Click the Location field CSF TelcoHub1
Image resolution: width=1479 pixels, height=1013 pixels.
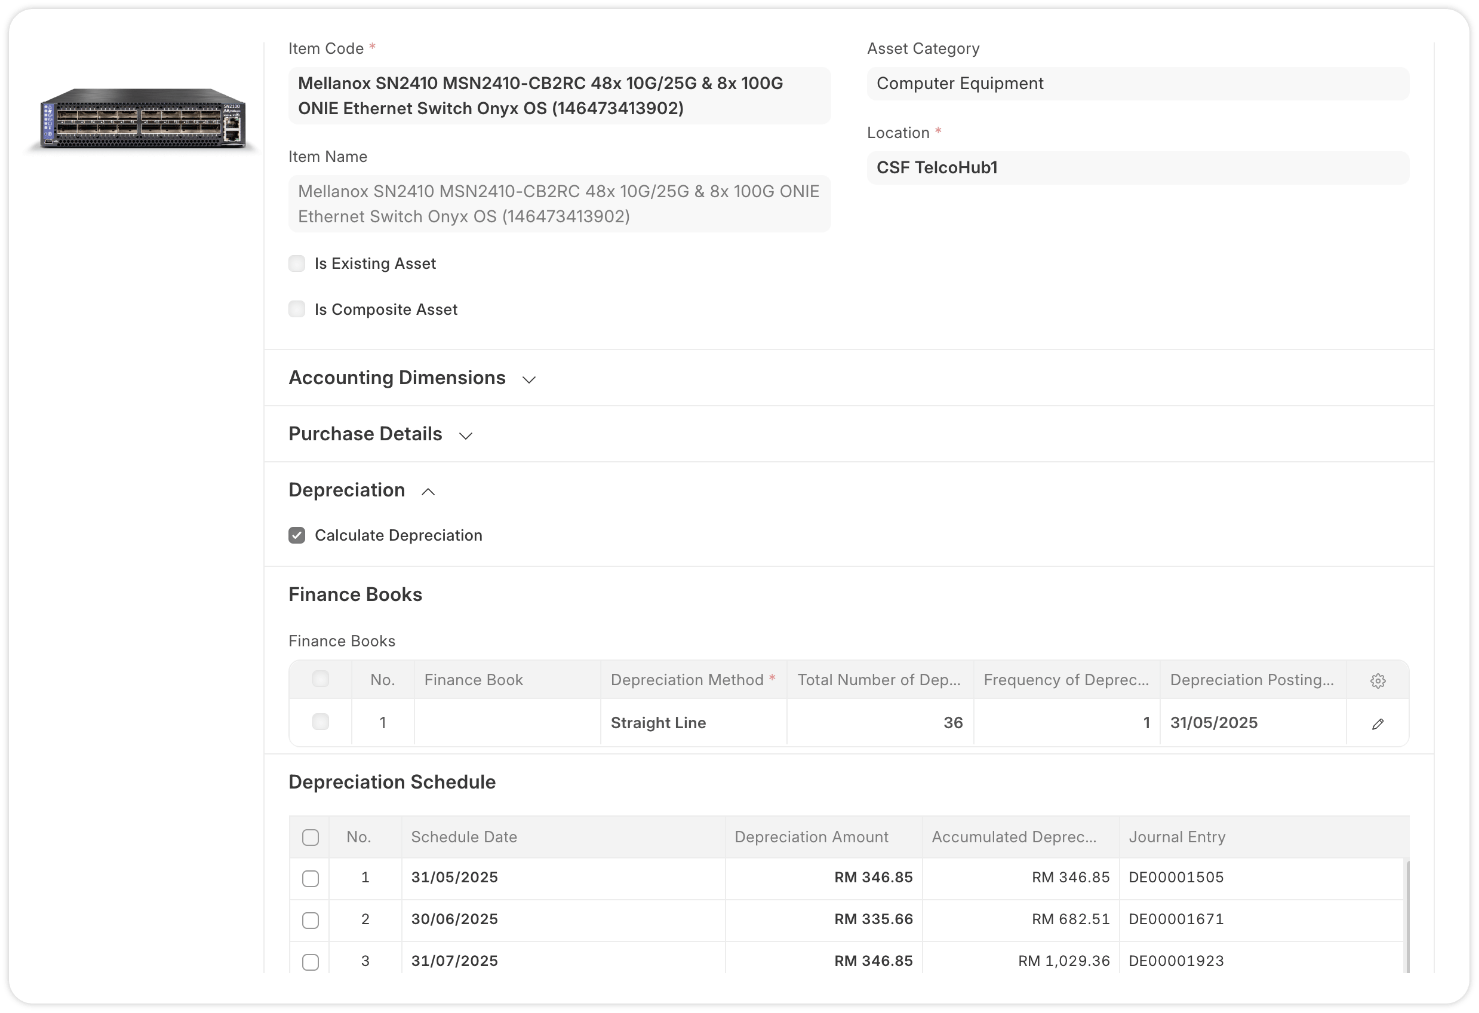[1137, 168]
